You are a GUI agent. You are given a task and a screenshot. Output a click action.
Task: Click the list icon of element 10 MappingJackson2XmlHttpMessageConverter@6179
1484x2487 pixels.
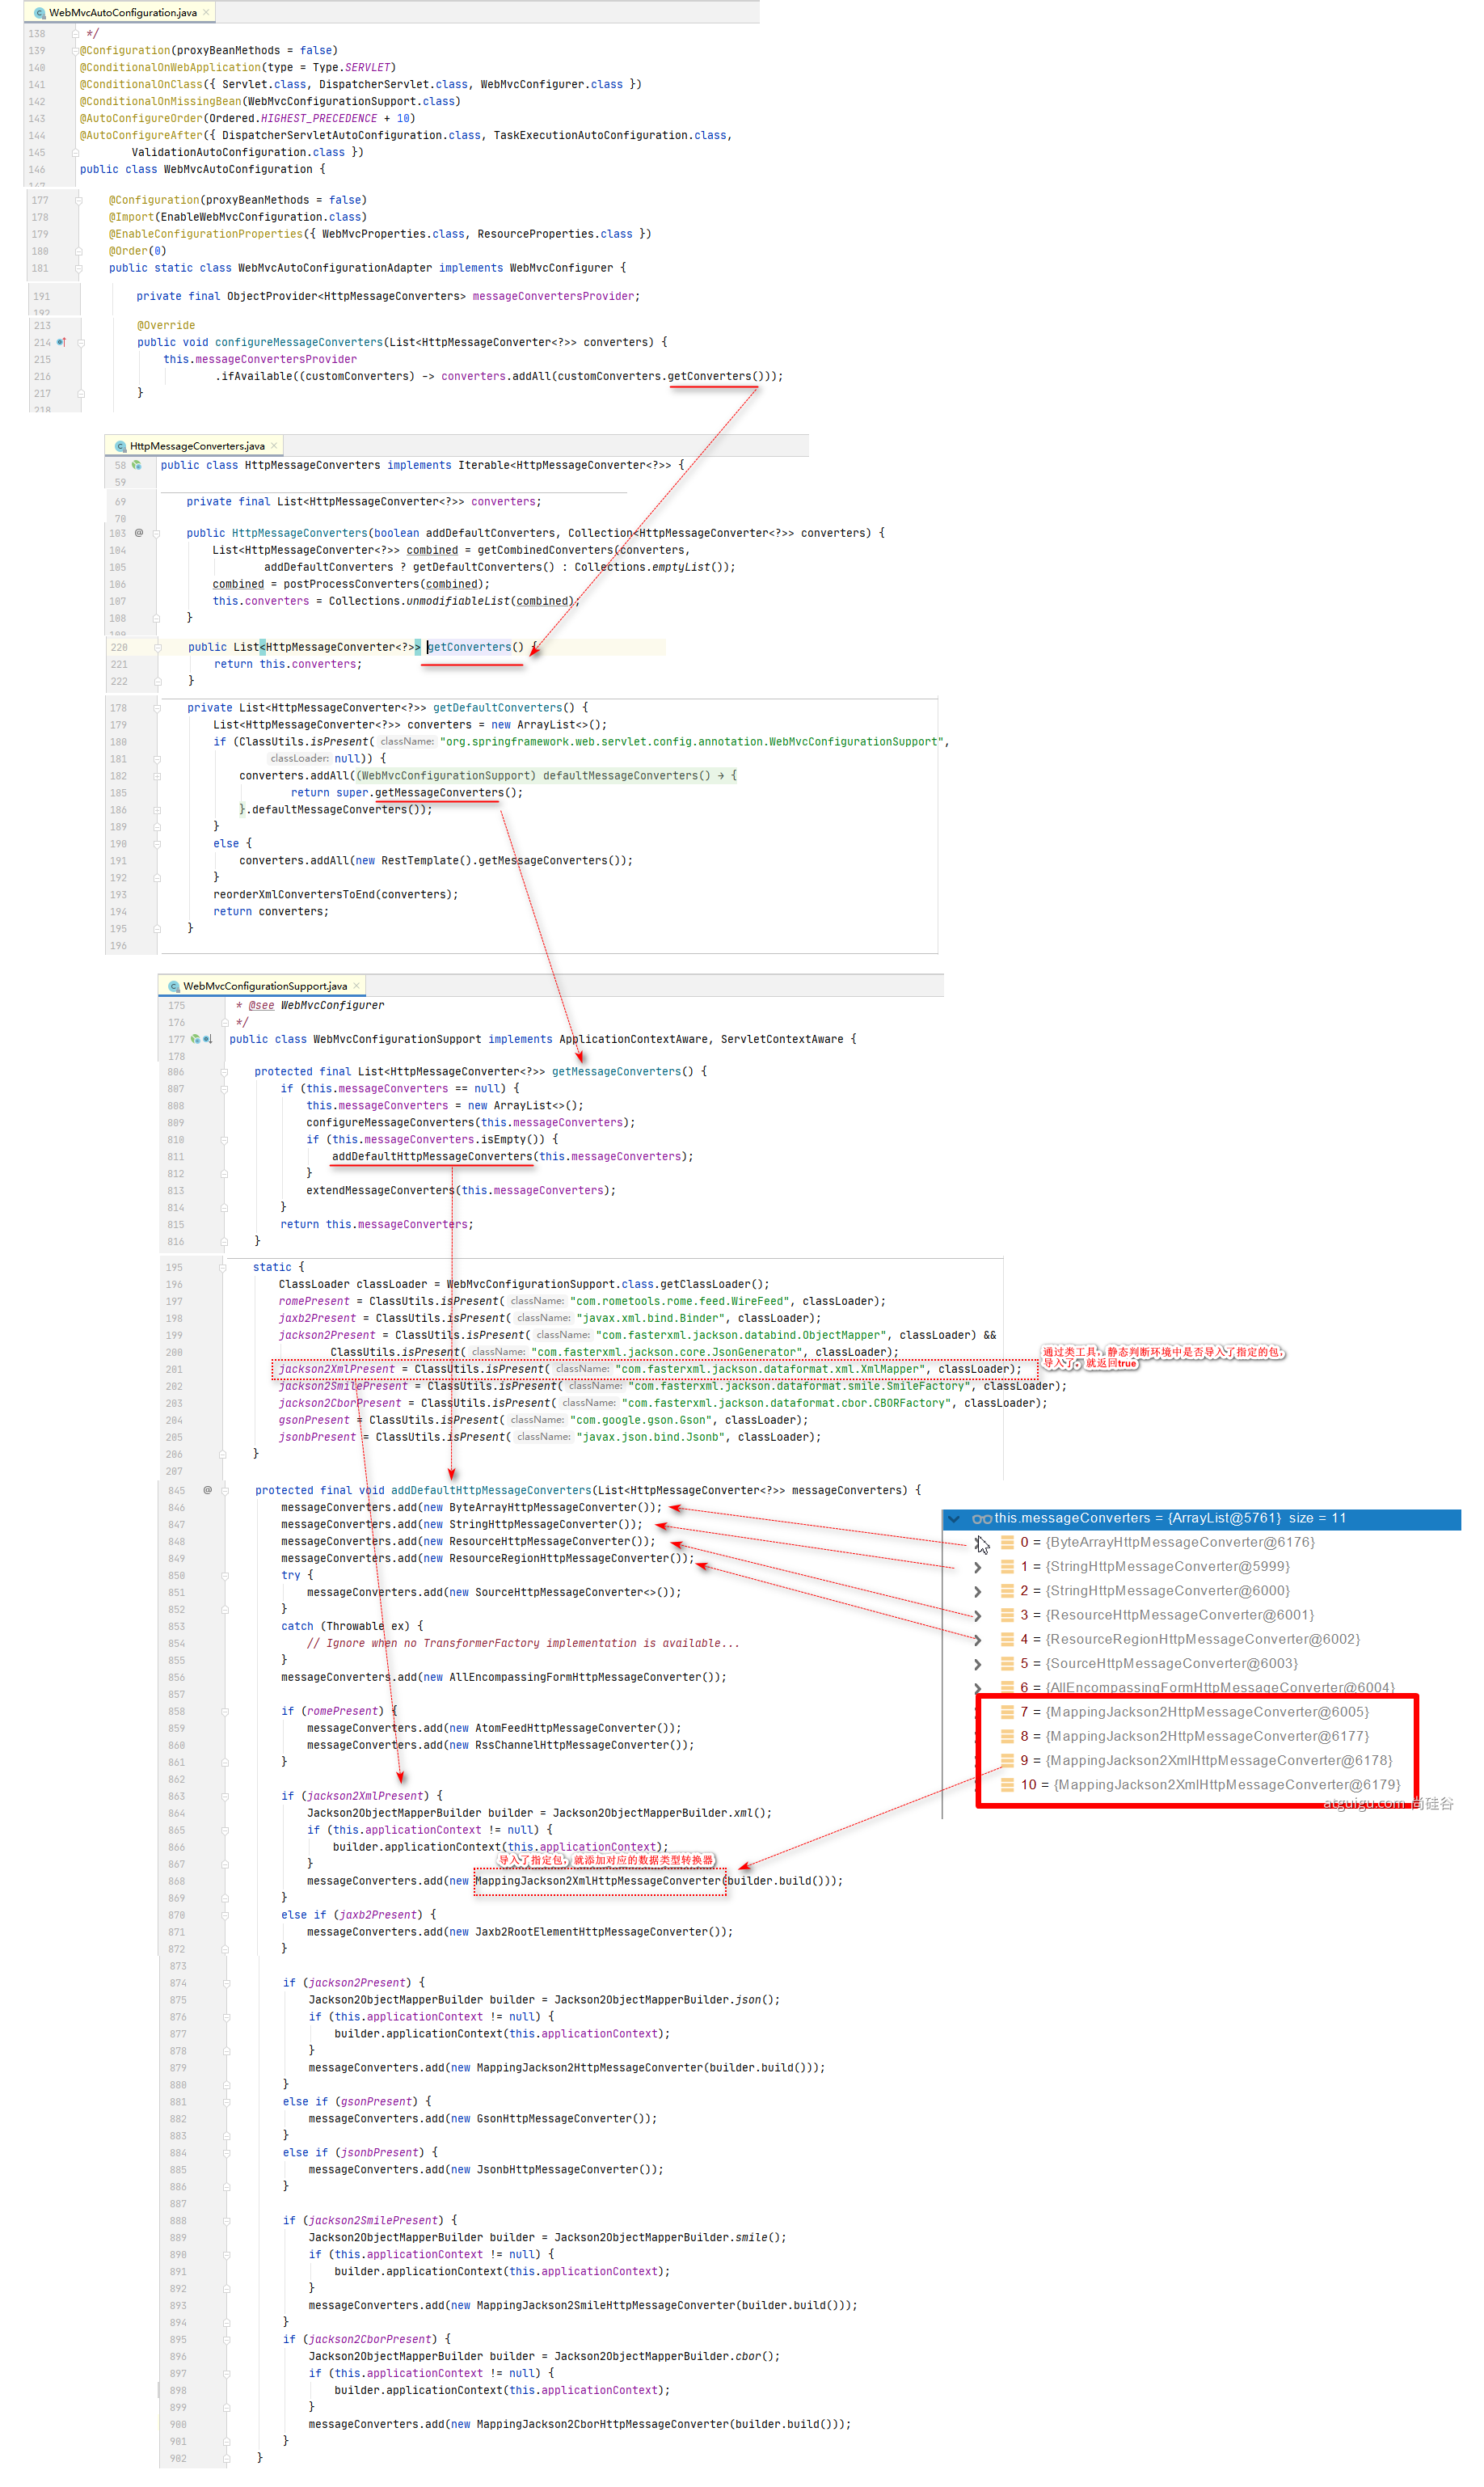tap(1008, 1785)
